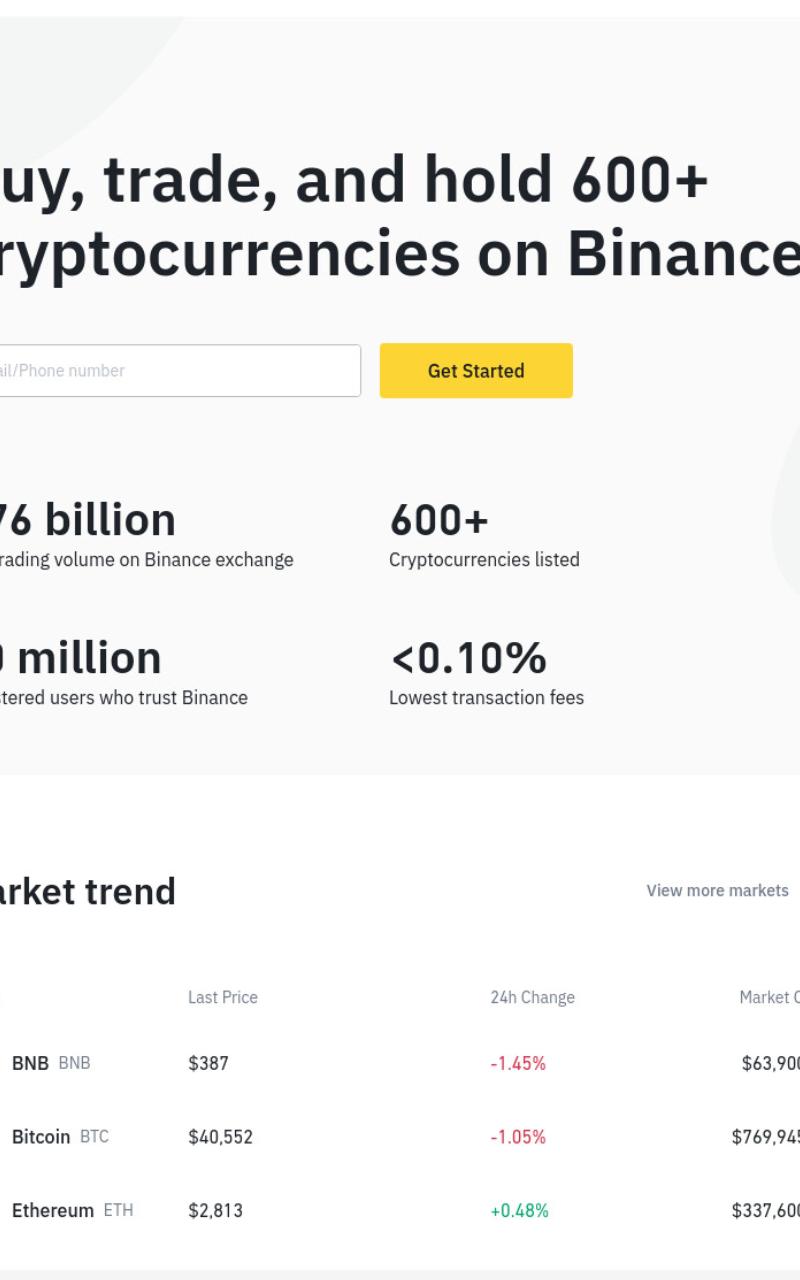Click Ethereum's $2,813 last price
The width and height of the screenshot is (800, 1280).
coord(215,1210)
